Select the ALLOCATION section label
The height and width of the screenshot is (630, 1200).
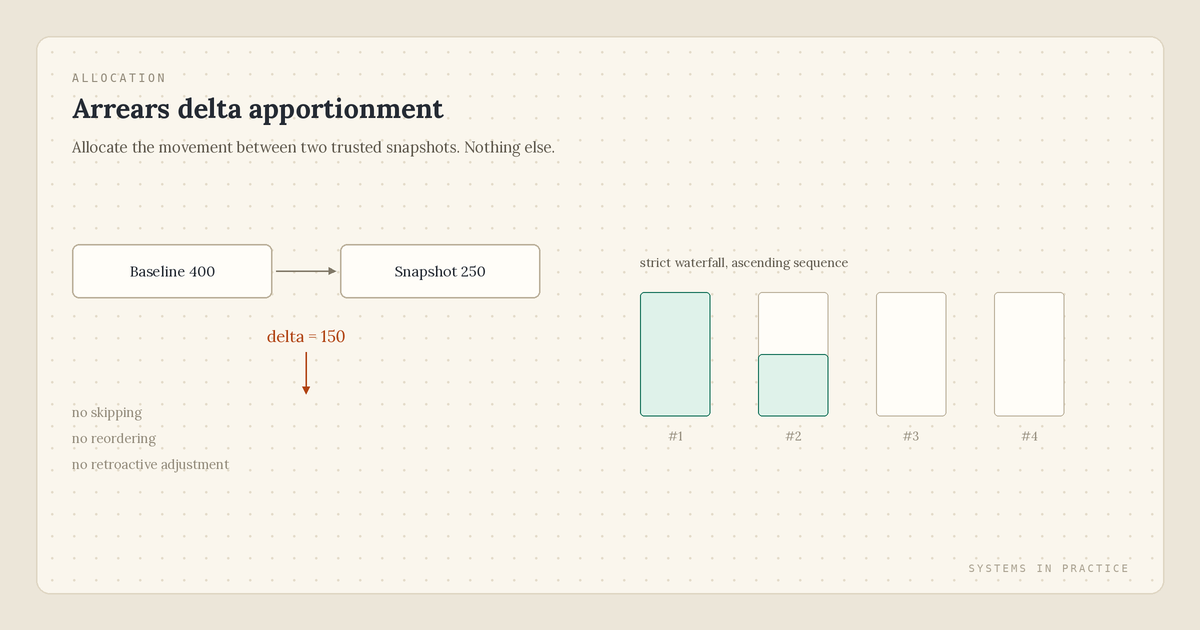tap(119, 78)
